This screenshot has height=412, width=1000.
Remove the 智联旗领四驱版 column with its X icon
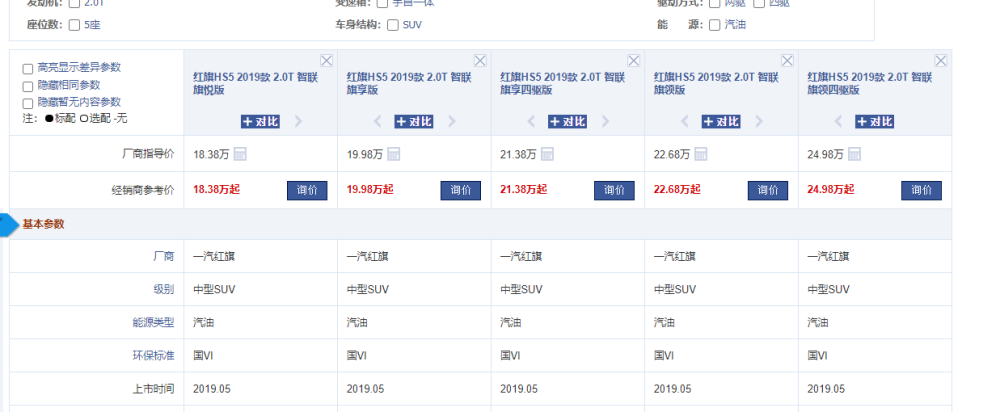[x=941, y=61]
